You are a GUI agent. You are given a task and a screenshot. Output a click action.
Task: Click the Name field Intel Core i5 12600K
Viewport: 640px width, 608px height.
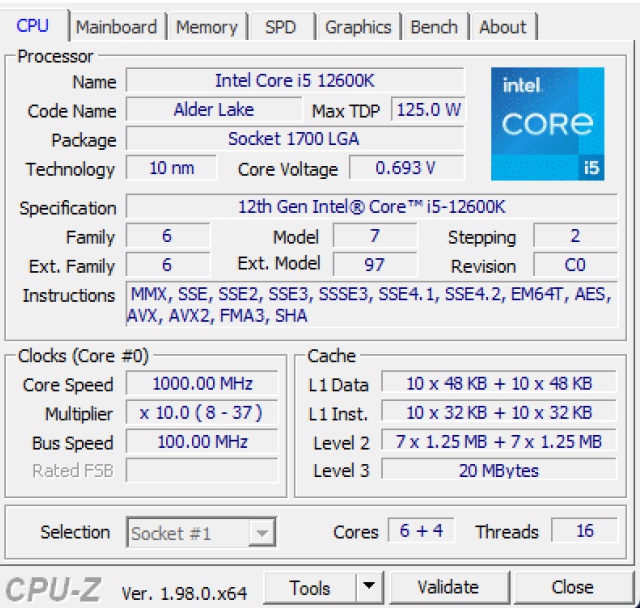point(295,80)
